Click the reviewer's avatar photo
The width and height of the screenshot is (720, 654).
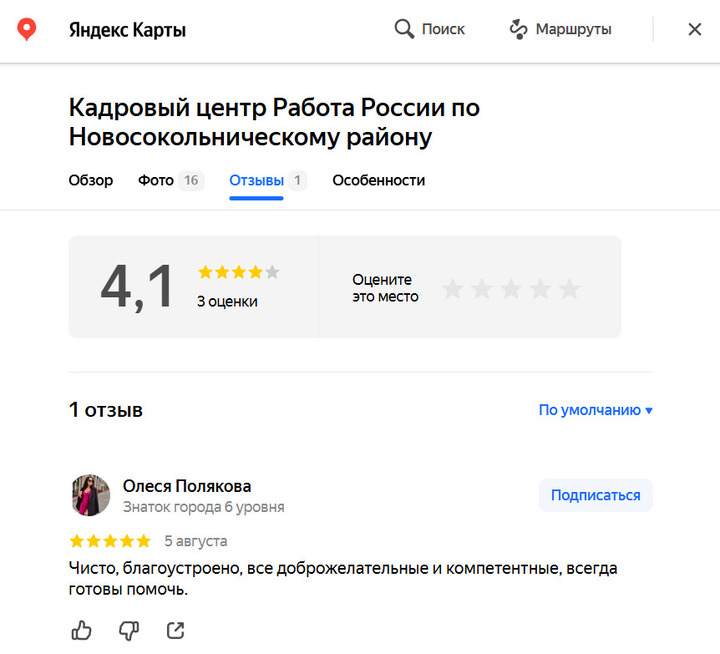point(90,495)
